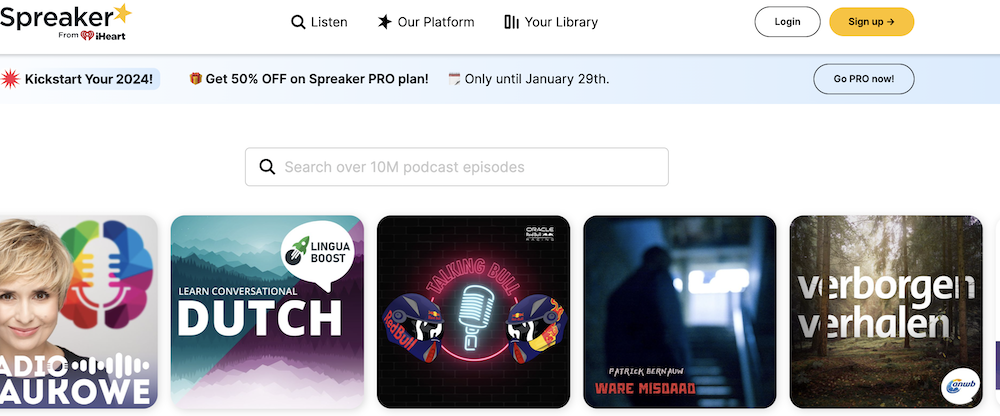This screenshot has height=416, width=1000.
Task: Click the yellow Sign up button
Action: click(871, 22)
